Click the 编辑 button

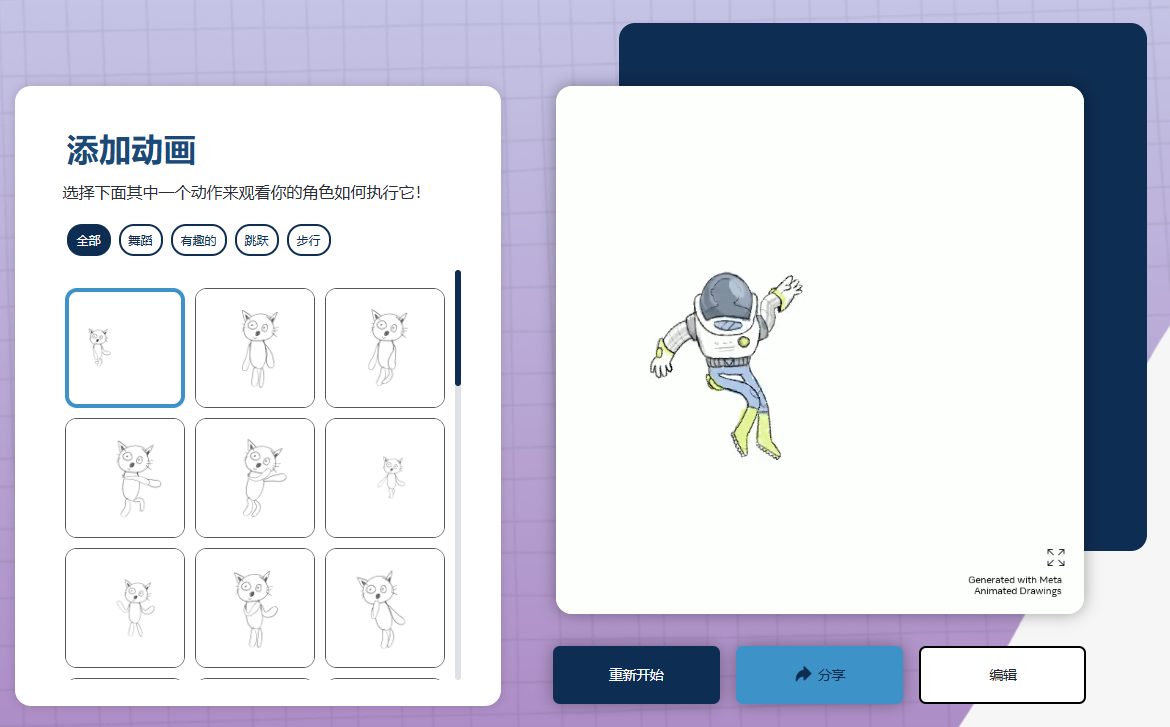(x=1002, y=675)
